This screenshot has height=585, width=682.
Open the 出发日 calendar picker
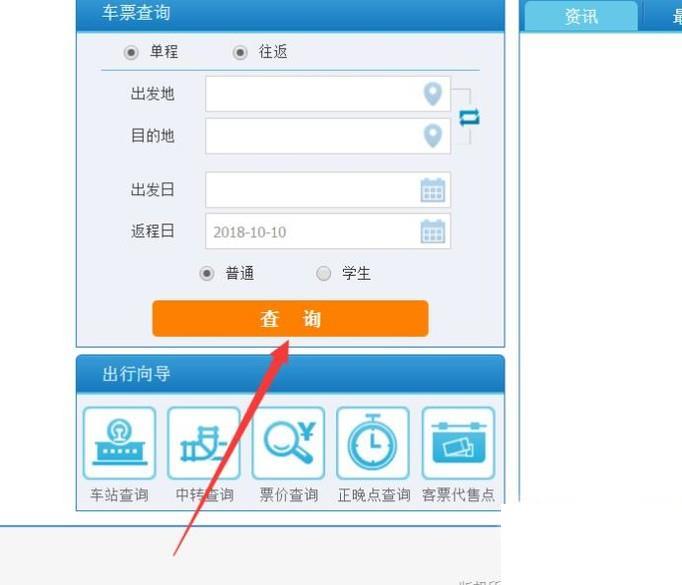pos(433,190)
